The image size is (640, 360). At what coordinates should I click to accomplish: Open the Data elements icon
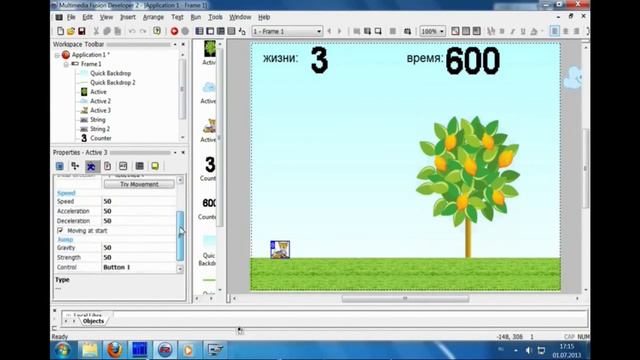click(242, 31)
